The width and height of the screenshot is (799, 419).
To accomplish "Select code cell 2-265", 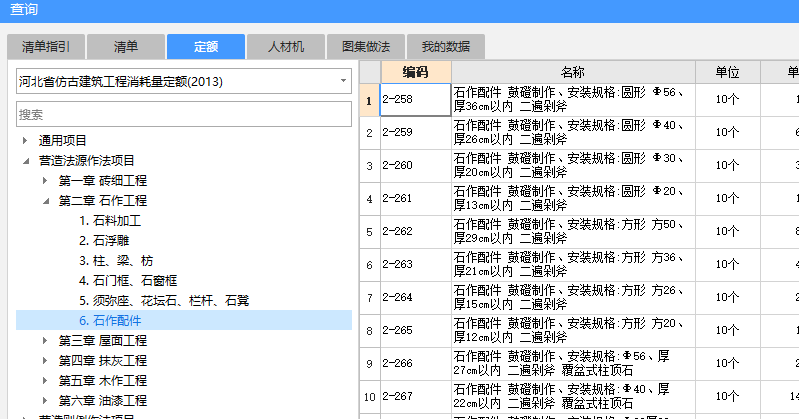I will [x=416, y=331].
